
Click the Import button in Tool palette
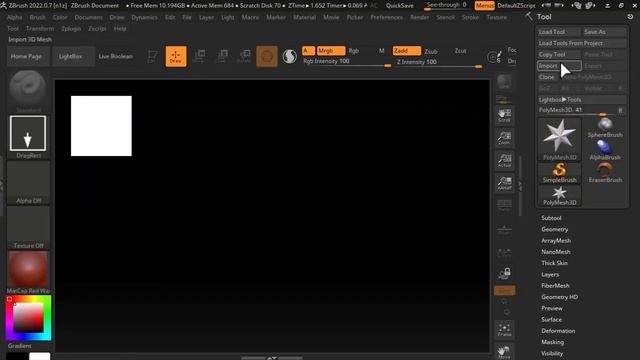point(559,66)
